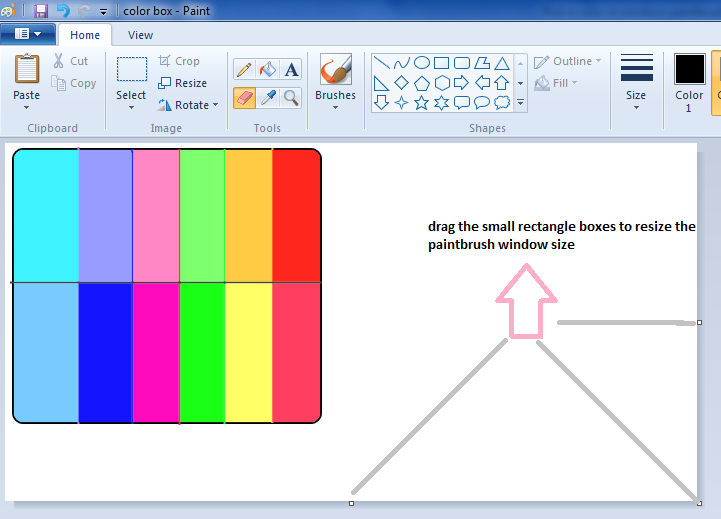Select the Text tool
Image resolution: width=721 pixels, height=519 pixels.
291,70
